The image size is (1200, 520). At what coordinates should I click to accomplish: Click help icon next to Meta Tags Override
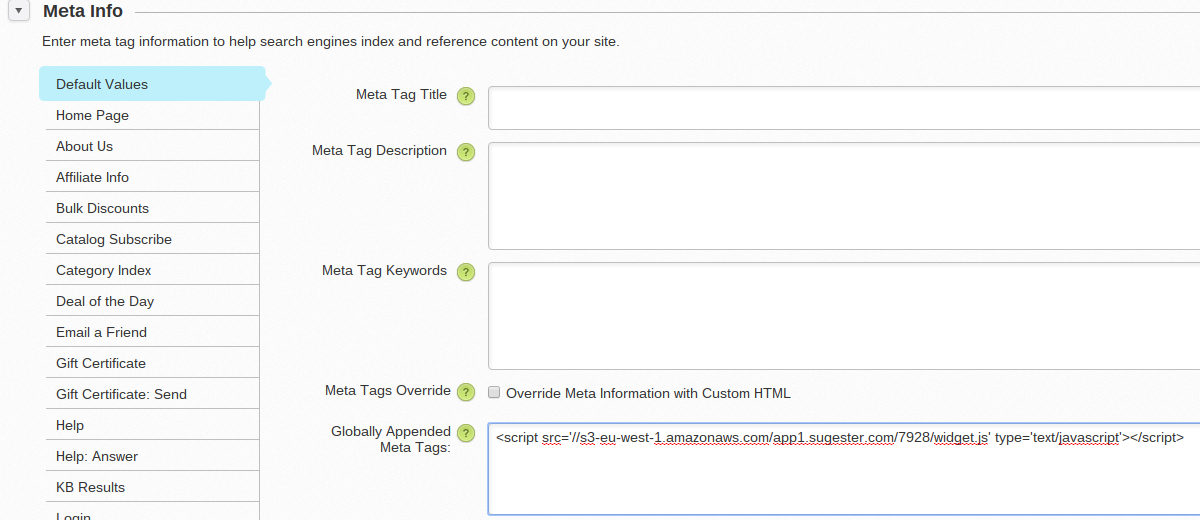(x=465, y=392)
